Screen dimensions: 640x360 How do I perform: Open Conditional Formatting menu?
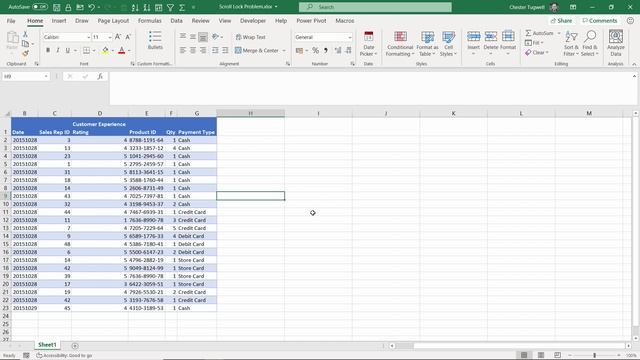[x=400, y=44]
